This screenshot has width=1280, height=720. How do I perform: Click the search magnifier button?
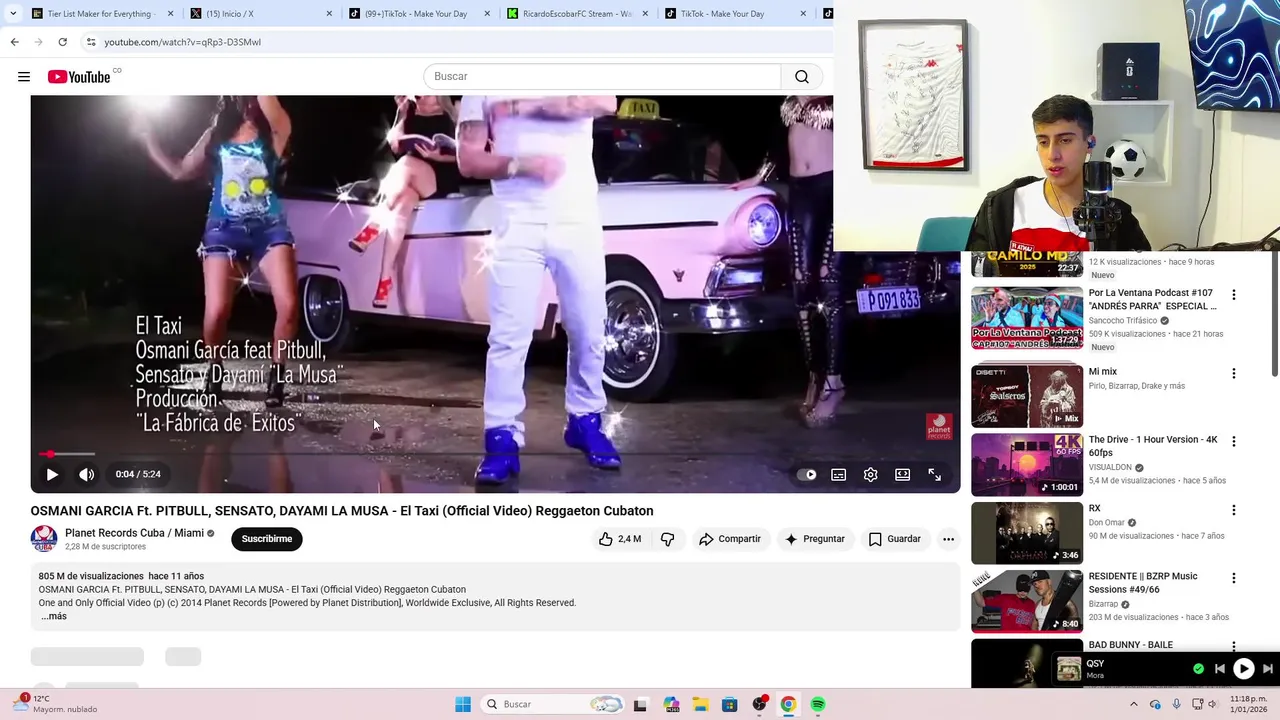(802, 77)
